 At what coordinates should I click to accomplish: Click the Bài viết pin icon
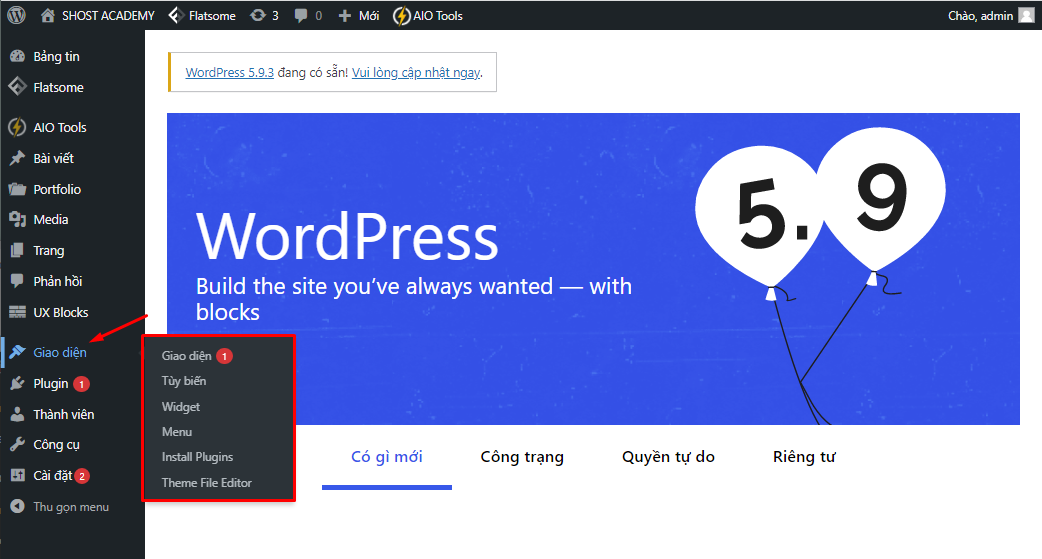16,158
